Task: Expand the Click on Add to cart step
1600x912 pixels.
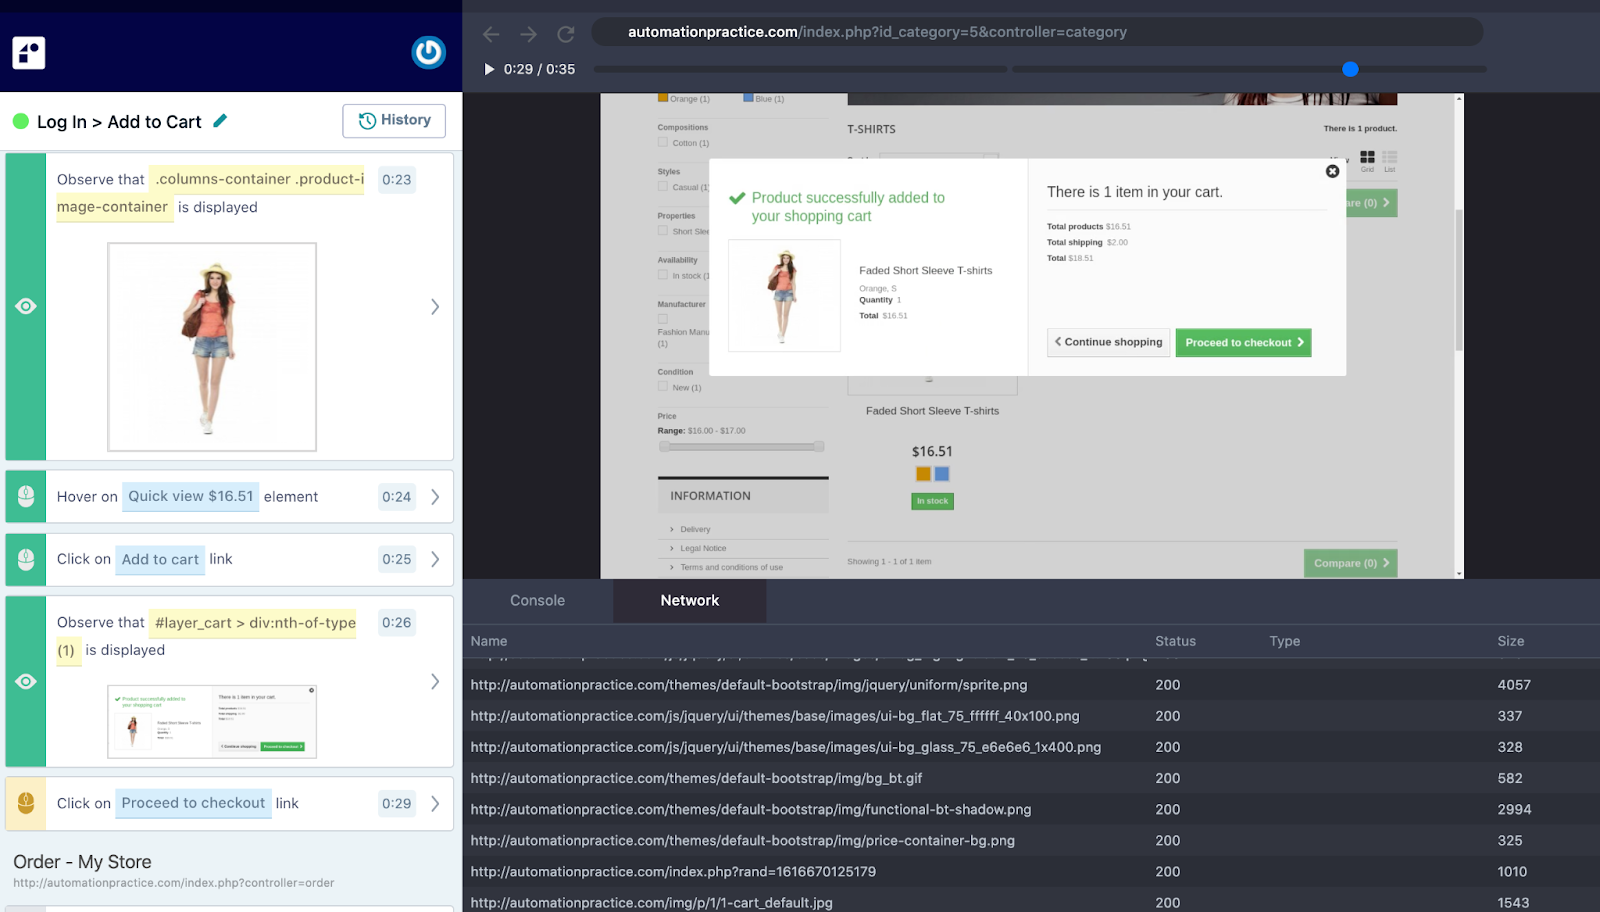Action: tap(435, 560)
